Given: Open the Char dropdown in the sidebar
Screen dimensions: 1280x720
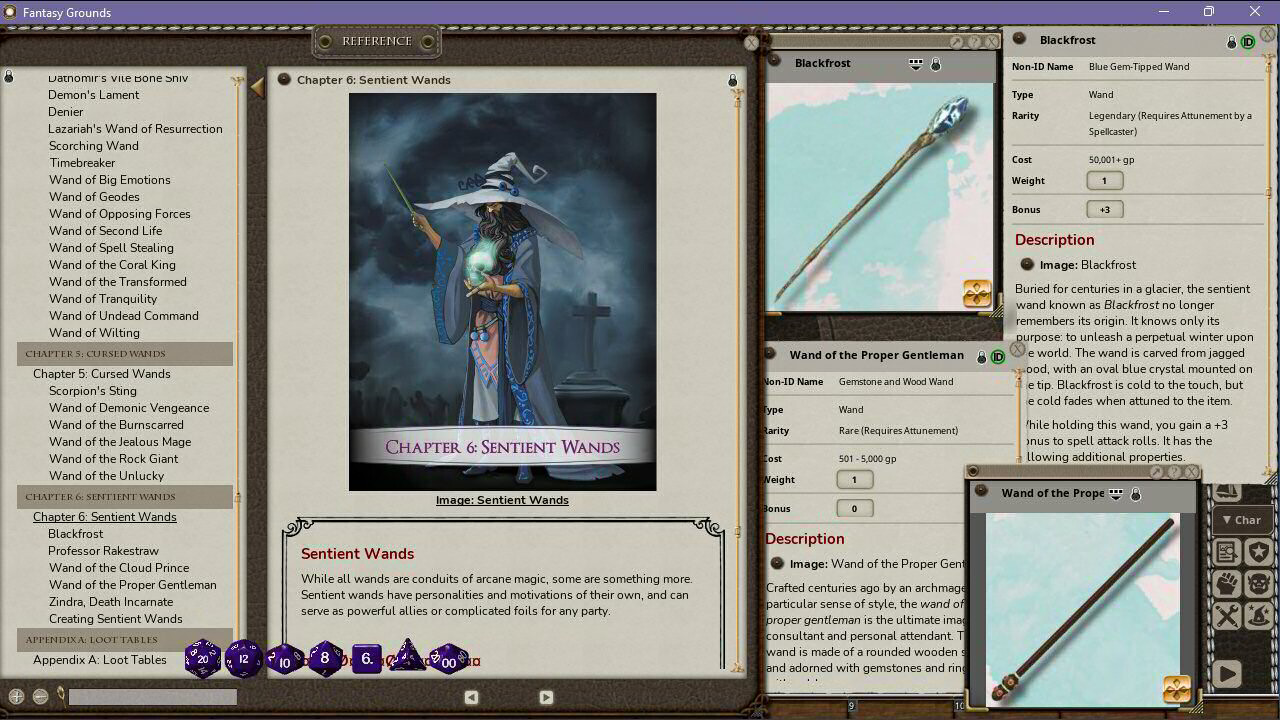Looking at the screenshot, I should pos(1242,519).
